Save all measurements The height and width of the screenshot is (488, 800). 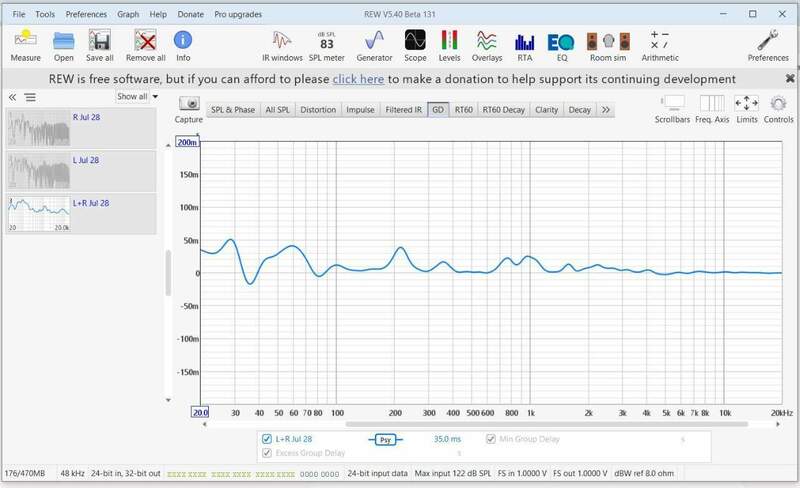99,45
